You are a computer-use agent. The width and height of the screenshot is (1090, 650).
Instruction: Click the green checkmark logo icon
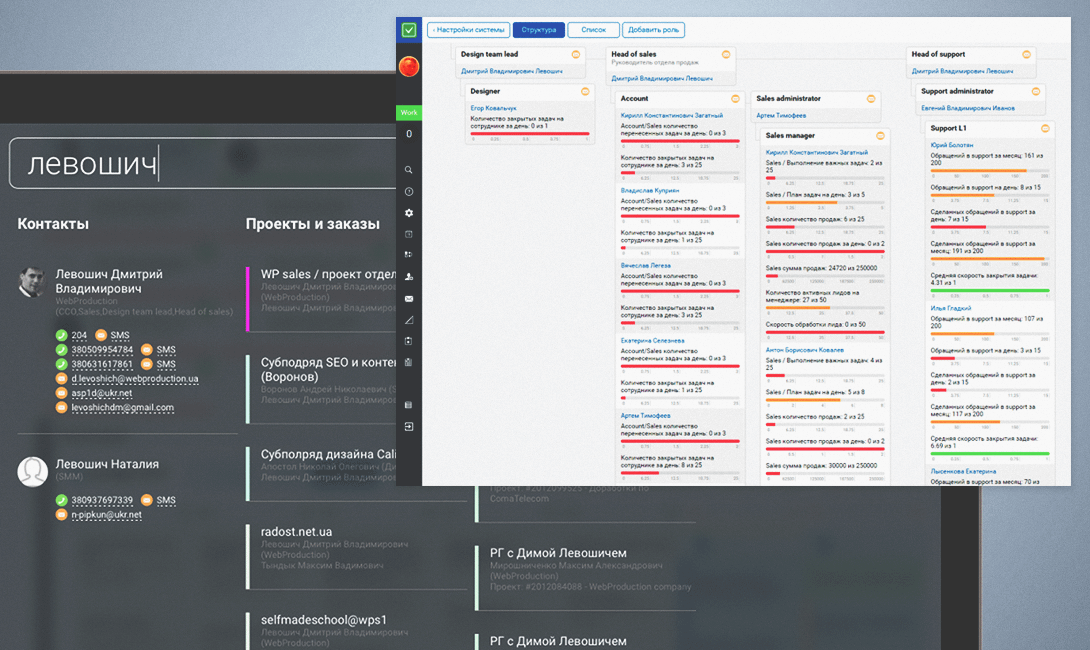coord(409,30)
